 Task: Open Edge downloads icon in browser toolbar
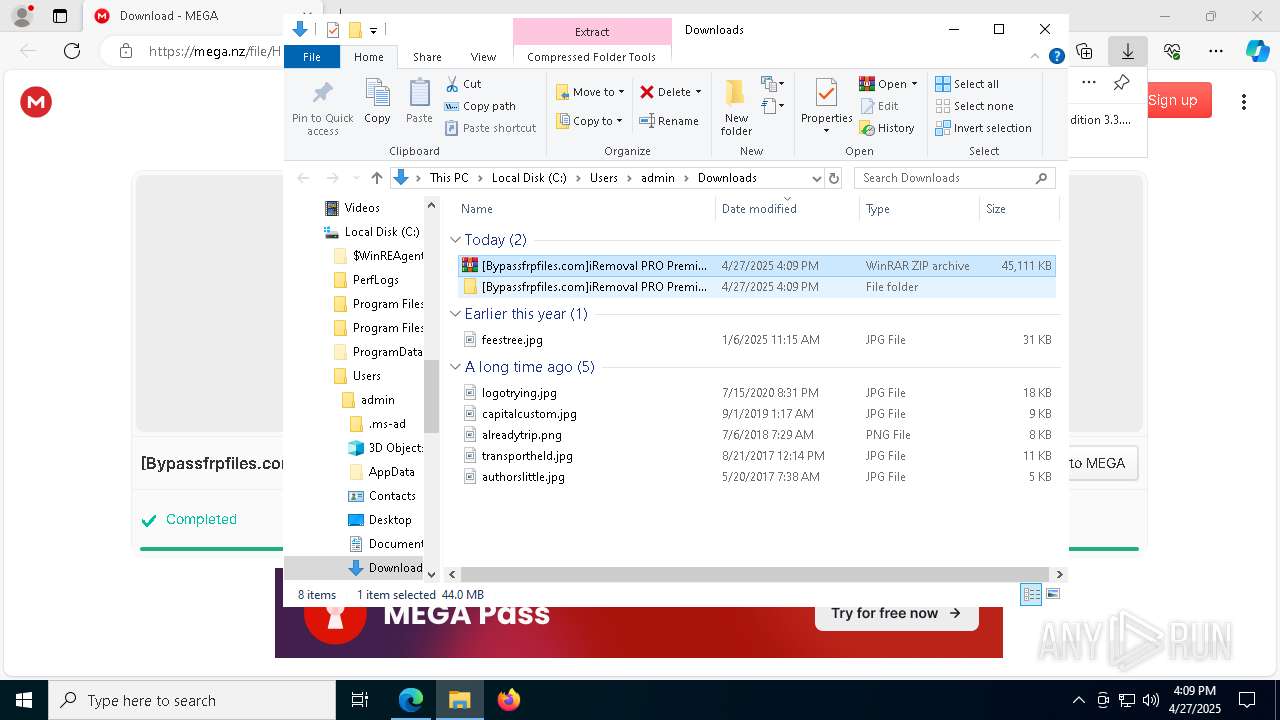click(1128, 51)
